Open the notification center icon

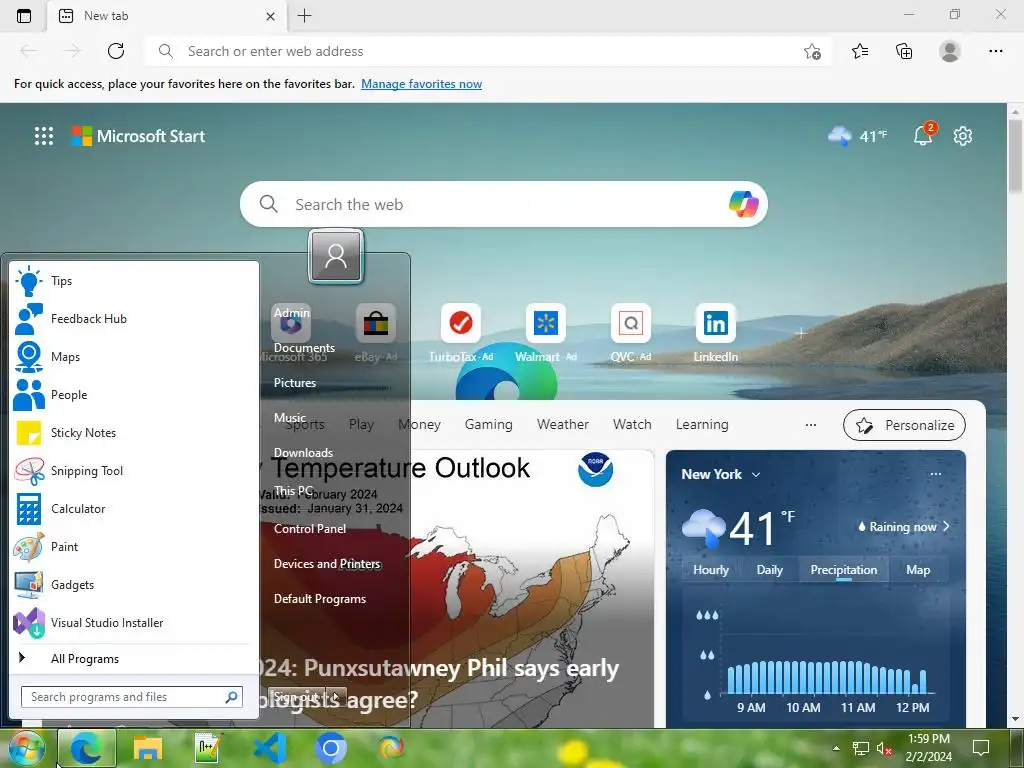980,748
